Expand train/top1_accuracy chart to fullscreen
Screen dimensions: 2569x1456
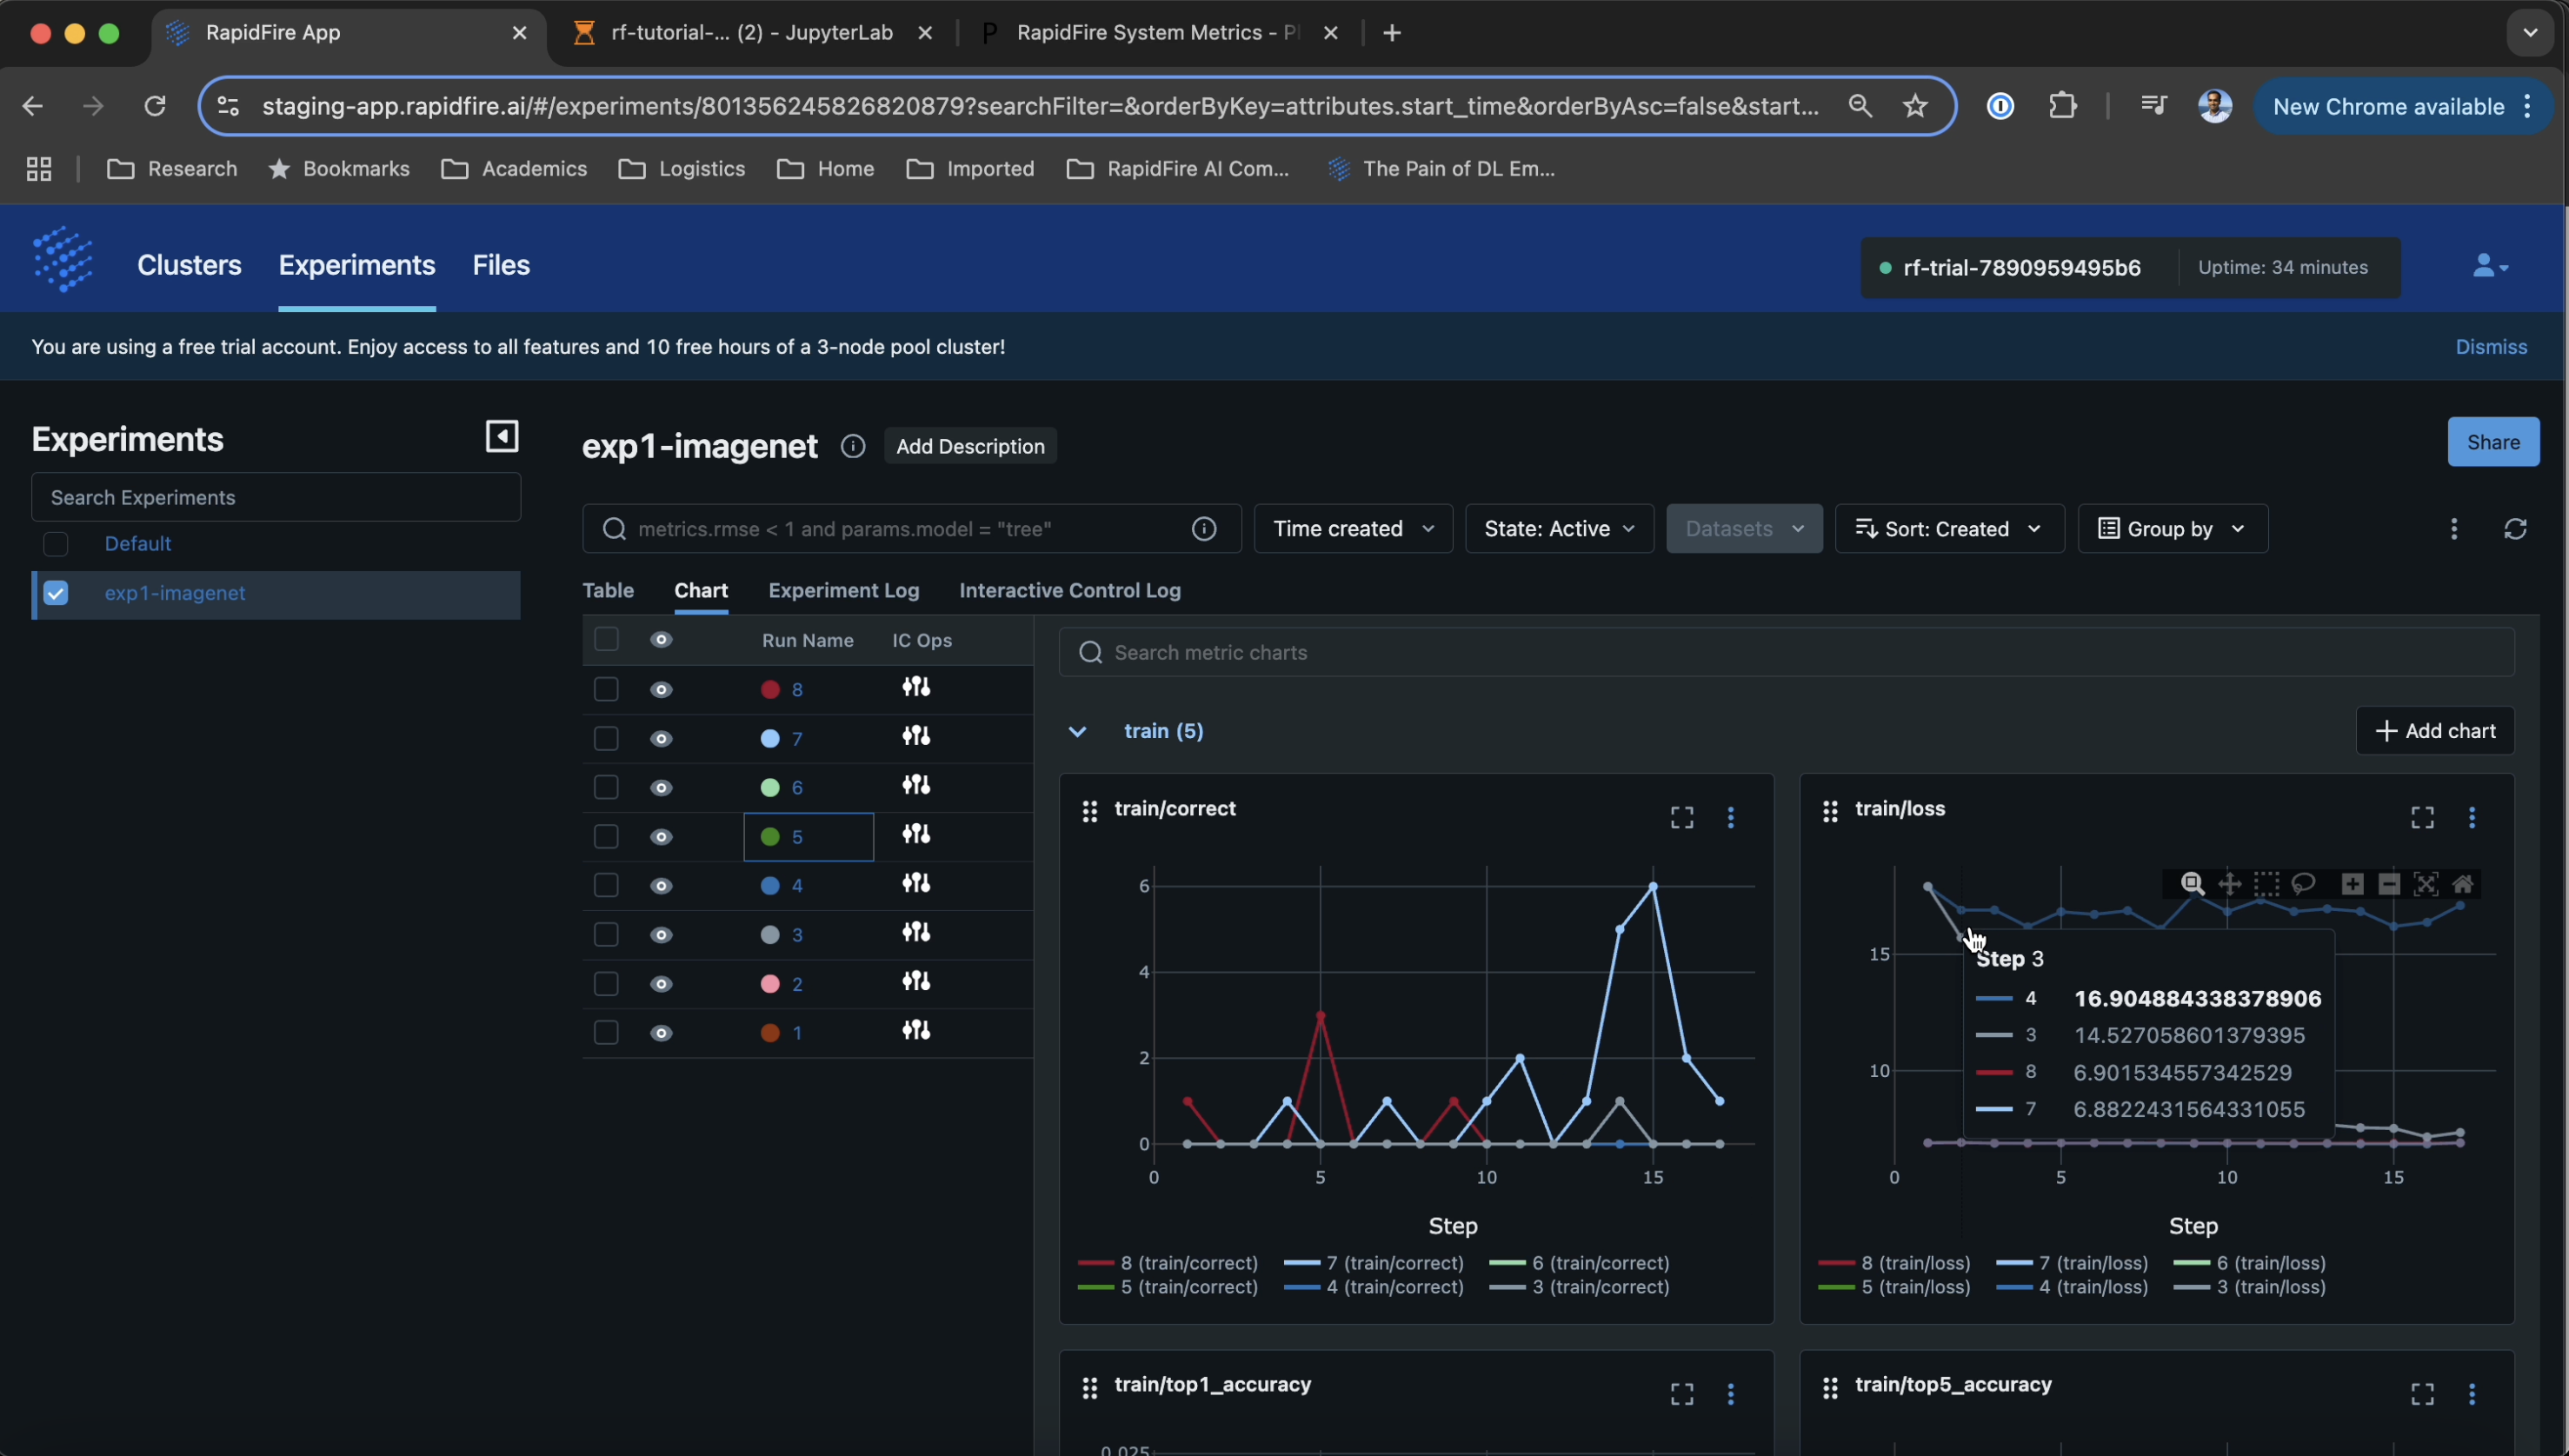click(x=1682, y=1394)
